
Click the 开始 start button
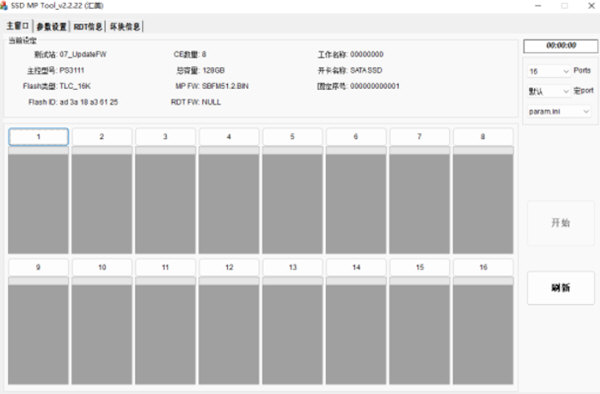[561, 223]
